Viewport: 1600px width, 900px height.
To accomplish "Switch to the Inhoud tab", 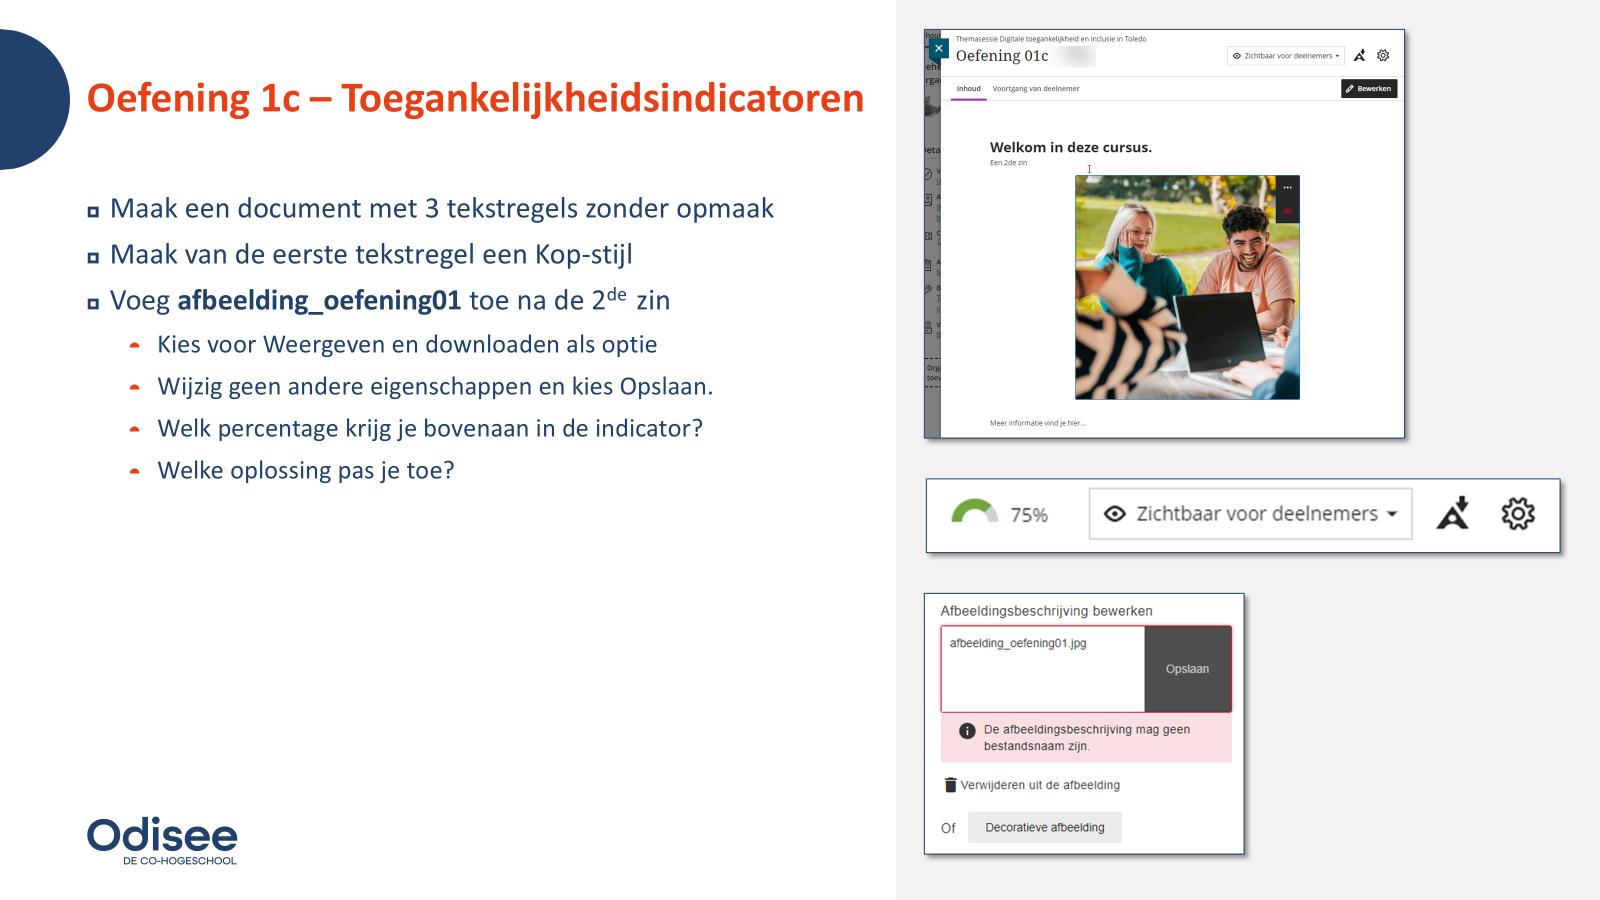I will 968,89.
